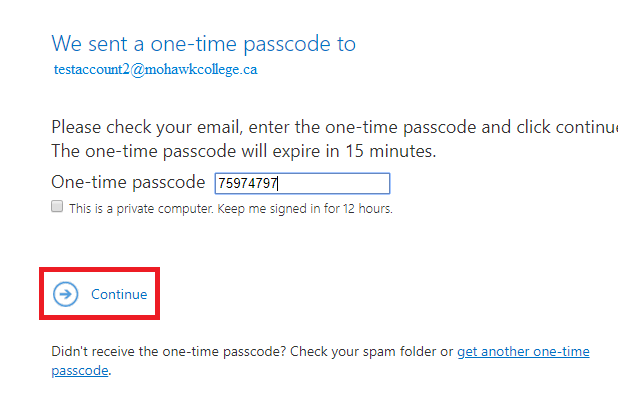618x406 pixels.
Task: Click the testaccount2@mohawkcollege.ca email address
Action: tap(156, 71)
